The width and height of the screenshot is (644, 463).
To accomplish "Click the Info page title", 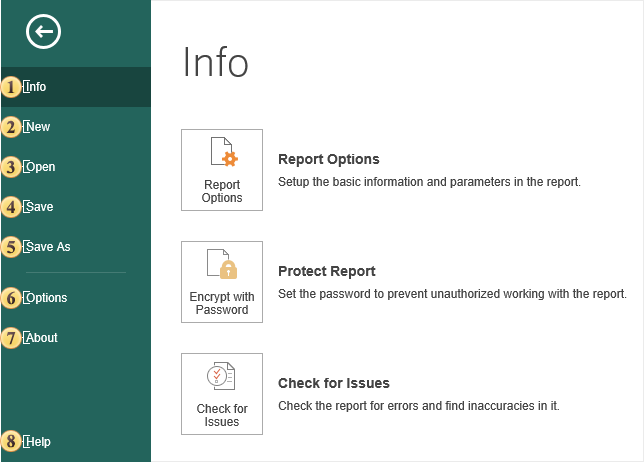I will pyautogui.click(x=215, y=63).
